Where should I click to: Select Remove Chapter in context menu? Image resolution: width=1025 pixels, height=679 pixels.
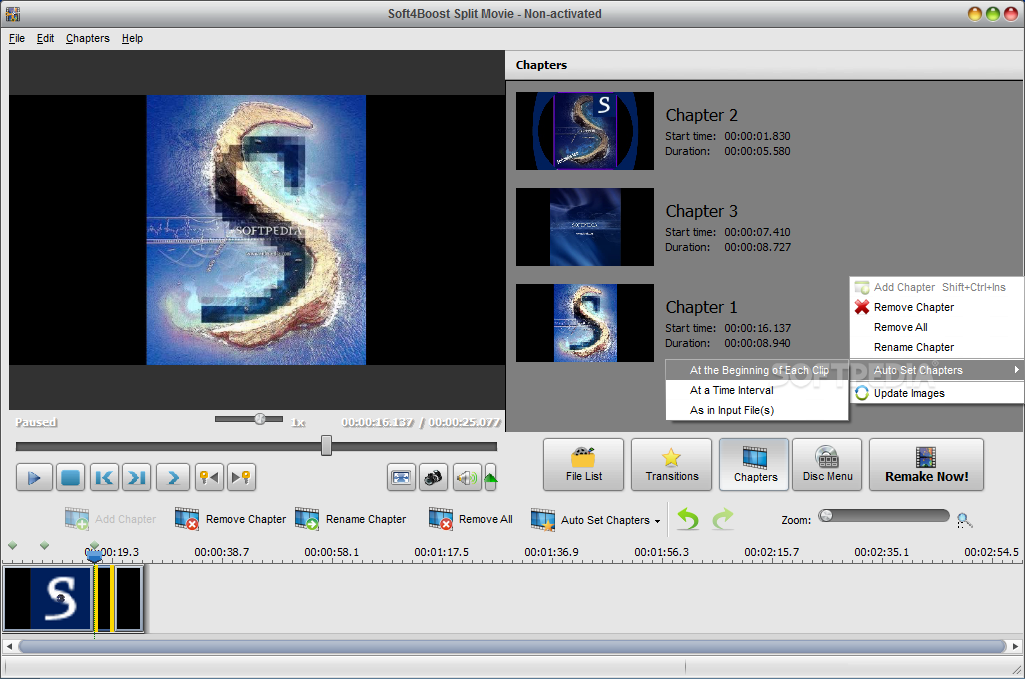coord(937,307)
